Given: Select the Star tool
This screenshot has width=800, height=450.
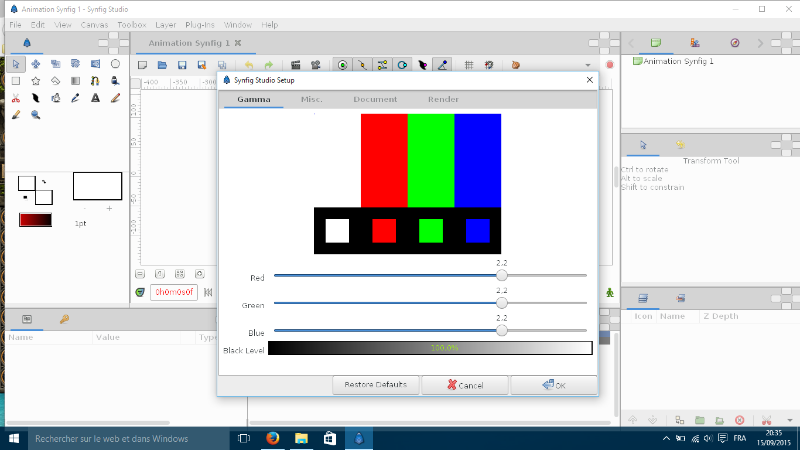Looking at the screenshot, I should (x=35, y=81).
